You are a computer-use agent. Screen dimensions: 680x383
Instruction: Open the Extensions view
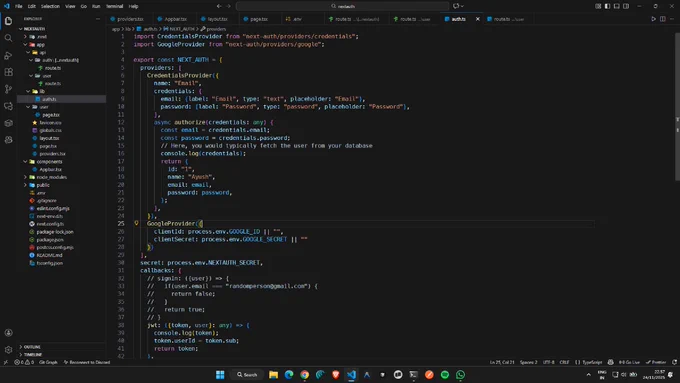[x=8, y=72]
